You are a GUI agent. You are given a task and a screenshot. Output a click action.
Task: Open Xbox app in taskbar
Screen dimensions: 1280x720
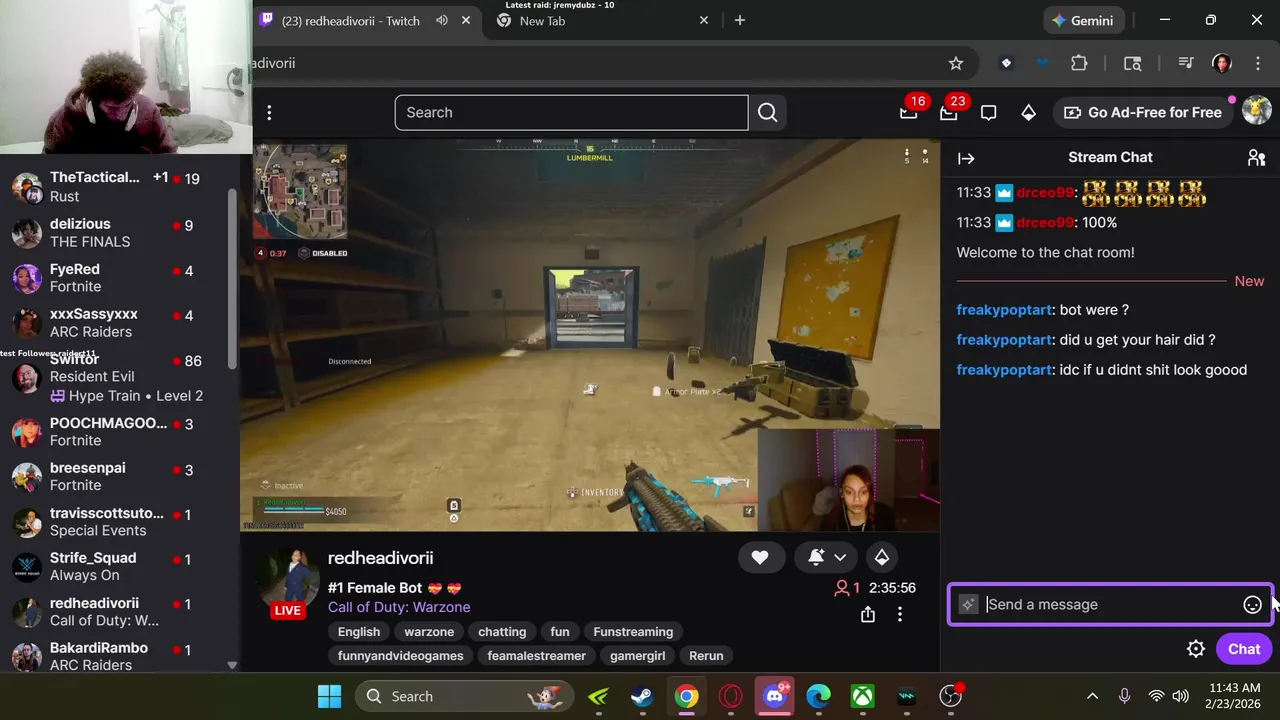(863, 696)
